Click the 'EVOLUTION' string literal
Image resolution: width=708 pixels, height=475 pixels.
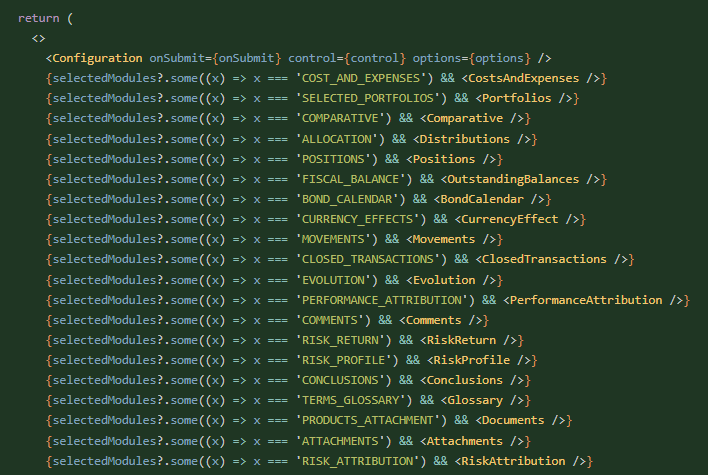click(333, 280)
